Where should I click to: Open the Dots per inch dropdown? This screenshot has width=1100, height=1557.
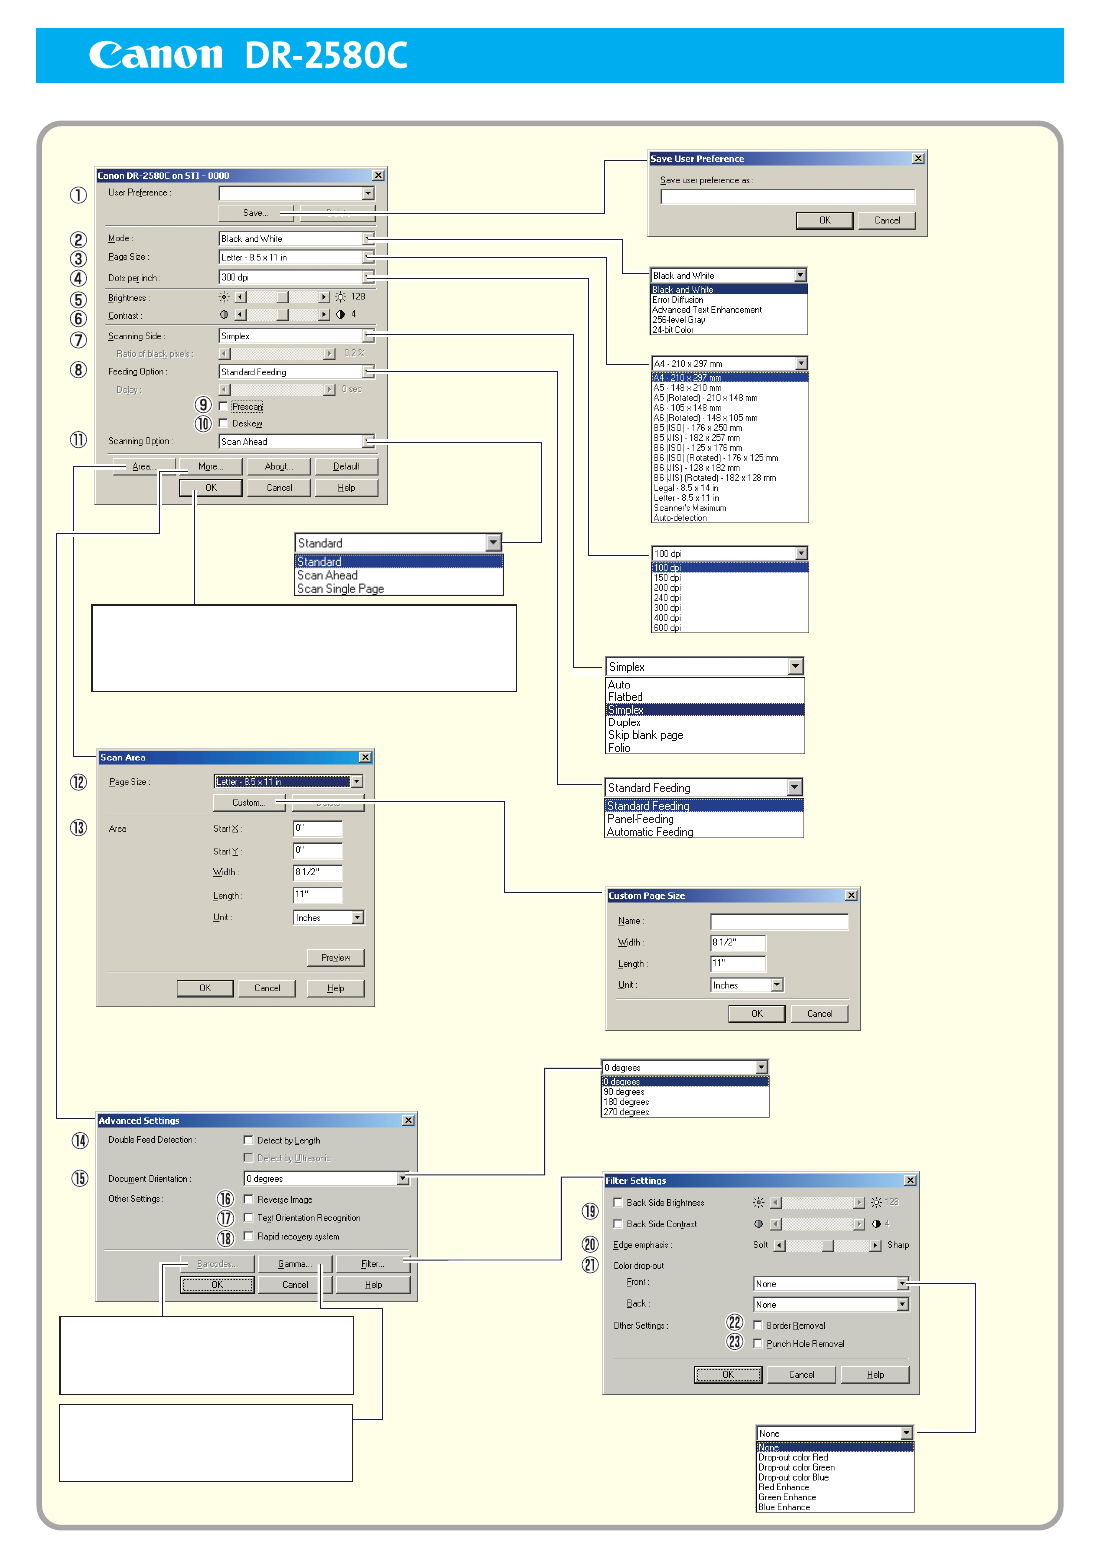pyautogui.click(x=368, y=277)
